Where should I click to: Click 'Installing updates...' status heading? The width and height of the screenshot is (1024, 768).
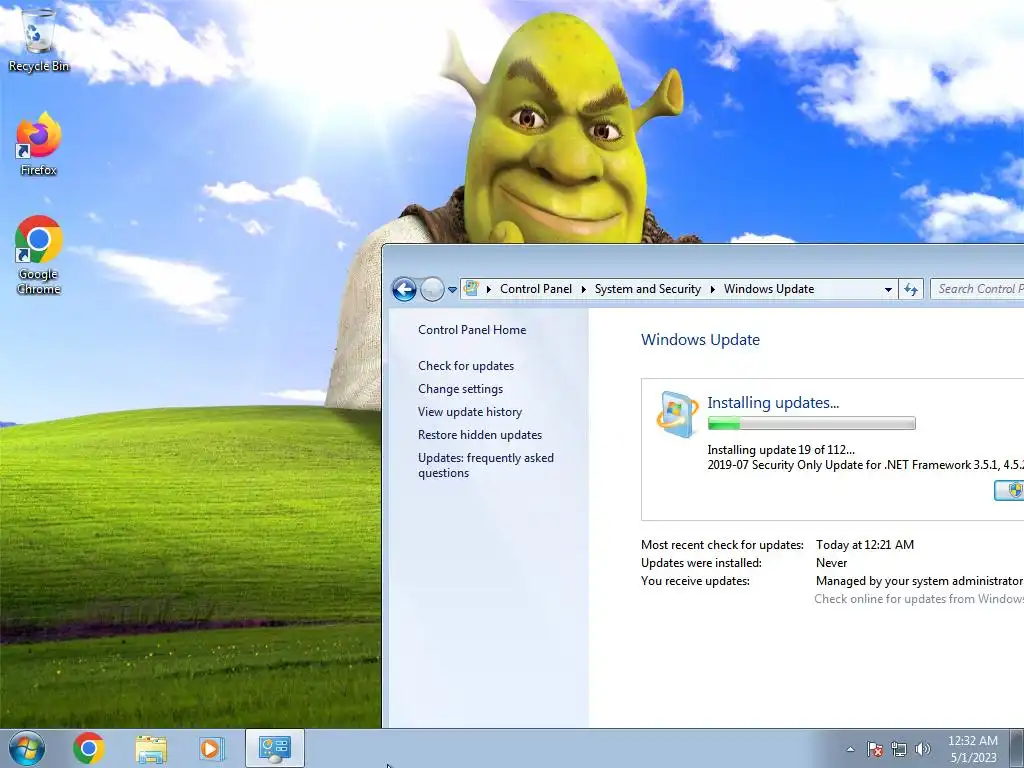pyautogui.click(x=773, y=402)
